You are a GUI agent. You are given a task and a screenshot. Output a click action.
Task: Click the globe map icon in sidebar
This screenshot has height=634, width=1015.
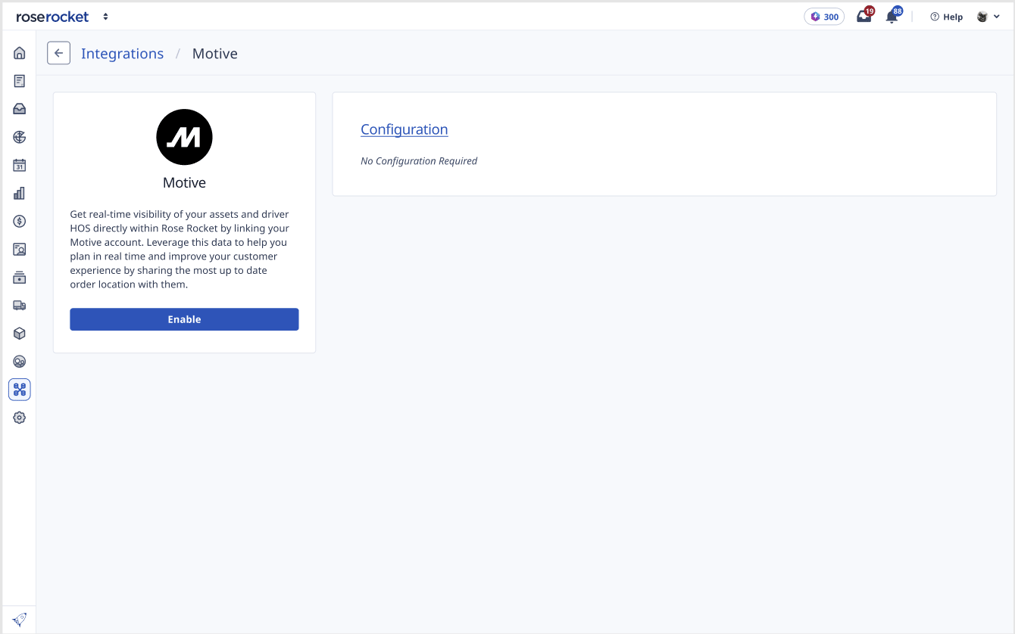[x=19, y=137]
